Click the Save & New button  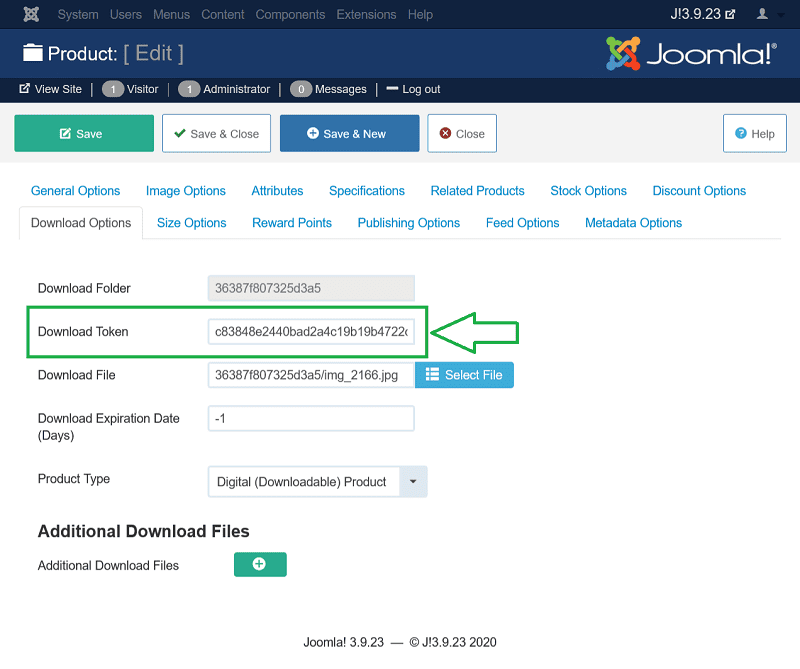[x=349, y=133]
